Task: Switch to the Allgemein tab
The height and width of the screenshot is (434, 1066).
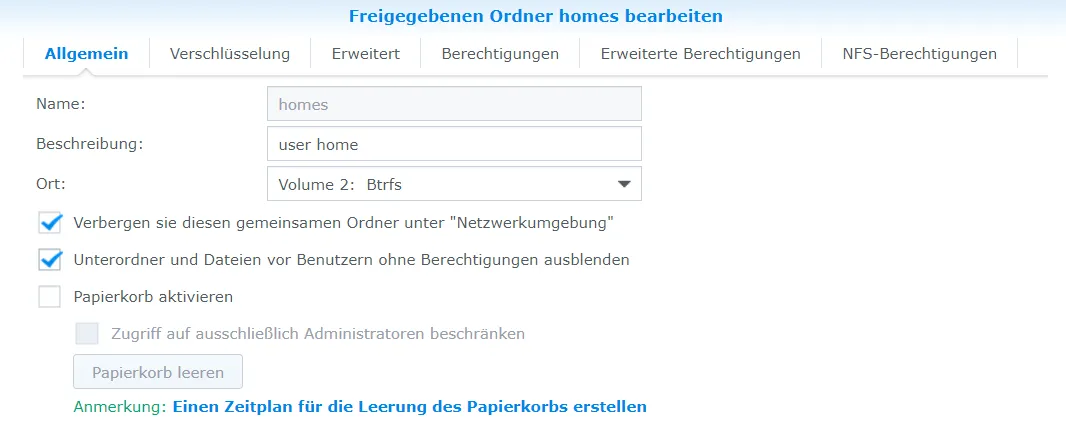Action: coord(86,54)
